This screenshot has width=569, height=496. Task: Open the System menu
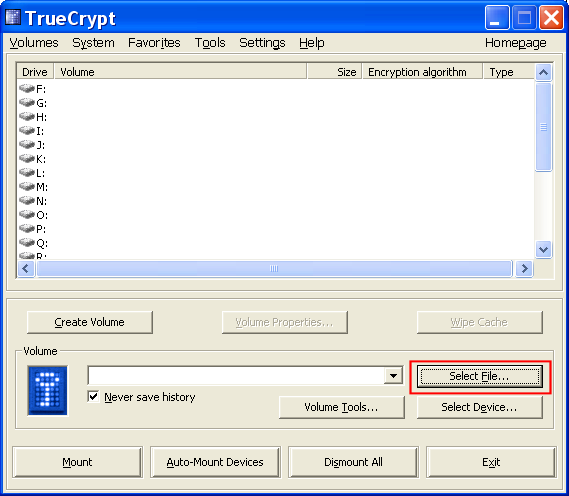(93, 43)
